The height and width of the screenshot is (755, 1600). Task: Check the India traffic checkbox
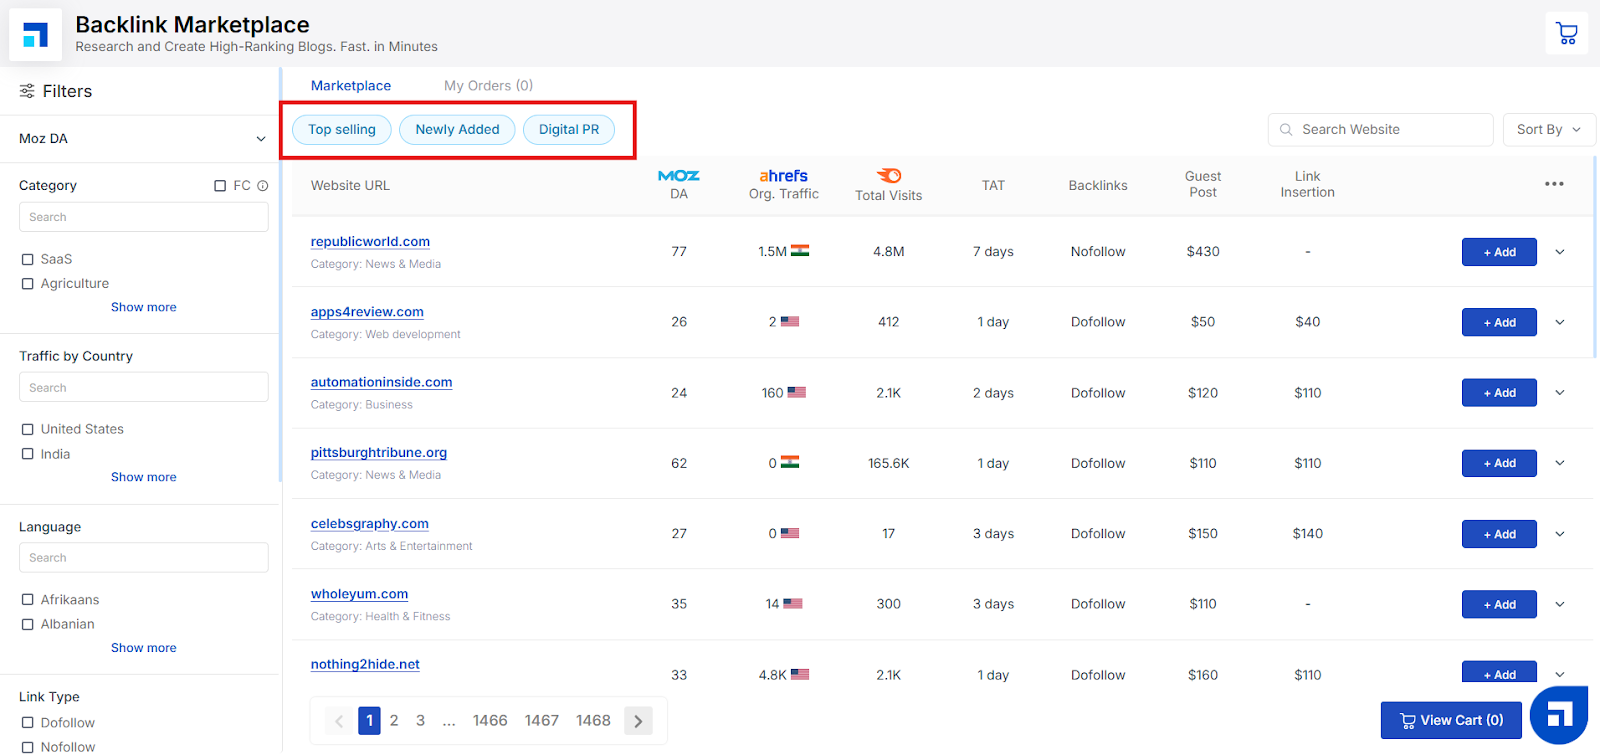coord(28,454)
